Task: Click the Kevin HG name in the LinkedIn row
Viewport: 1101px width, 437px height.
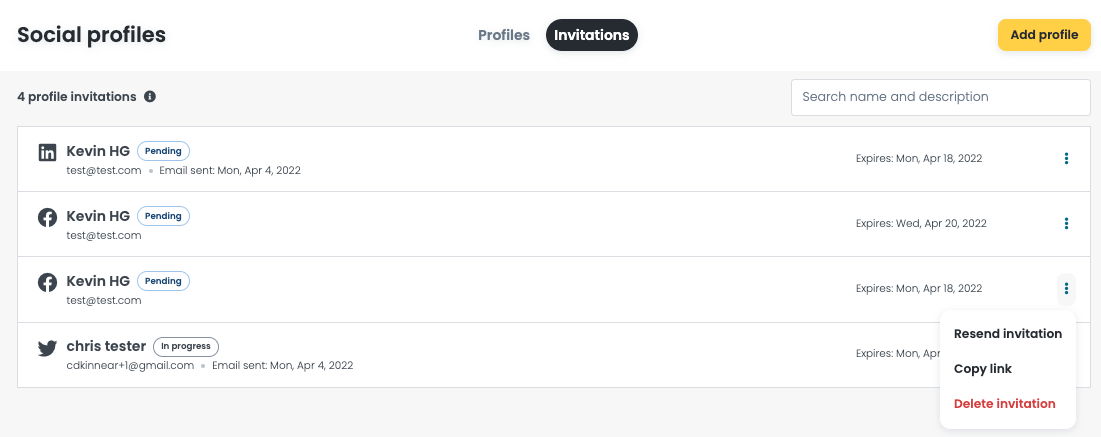Action: [x=98, y=150]
